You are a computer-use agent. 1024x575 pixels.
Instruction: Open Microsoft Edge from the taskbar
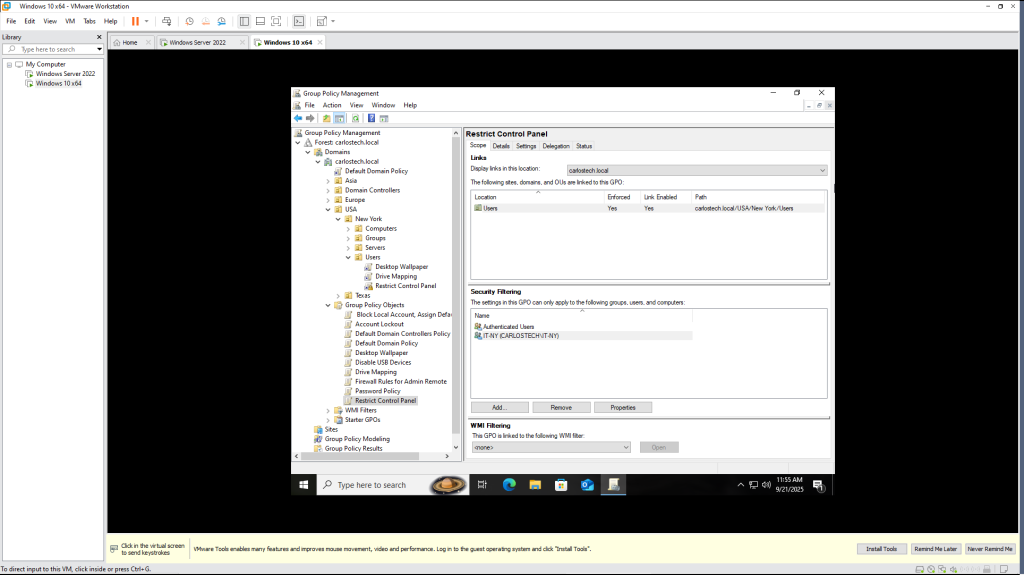point(508,485)
